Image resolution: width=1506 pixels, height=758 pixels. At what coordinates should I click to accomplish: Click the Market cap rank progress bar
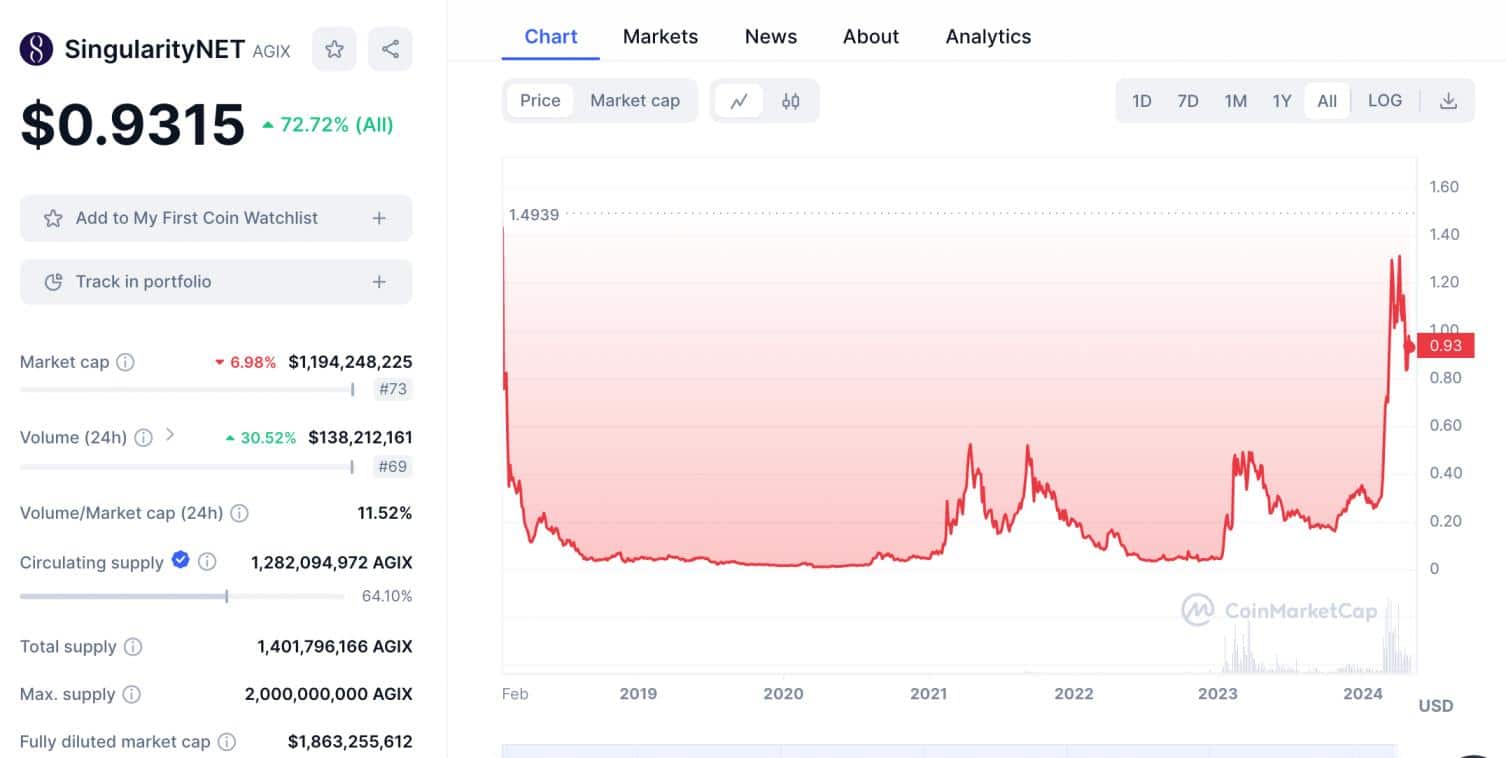[x=187, y=389]
